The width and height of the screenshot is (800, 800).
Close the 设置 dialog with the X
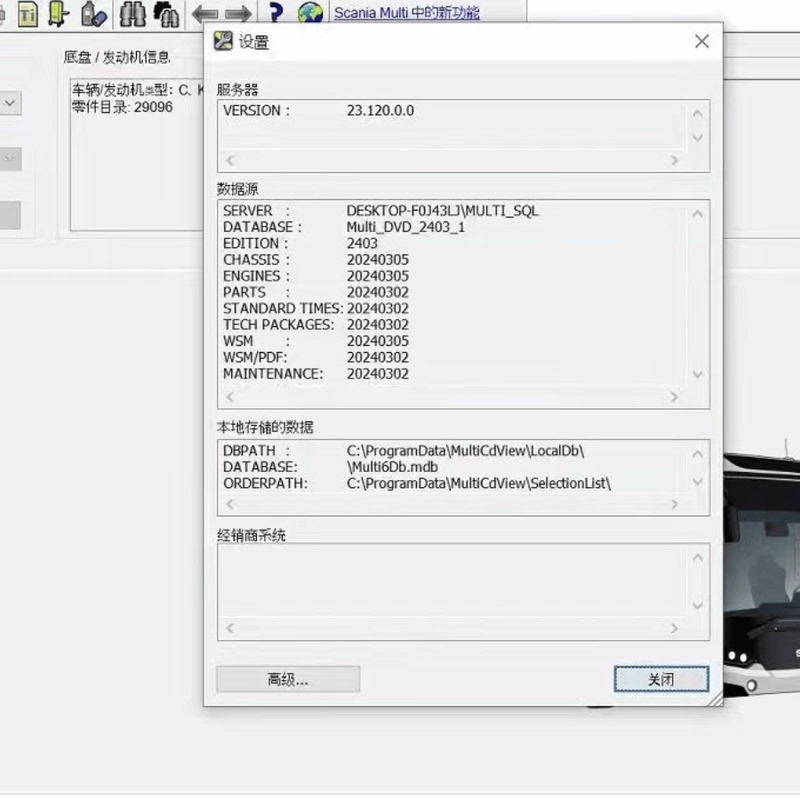[702, 41]
